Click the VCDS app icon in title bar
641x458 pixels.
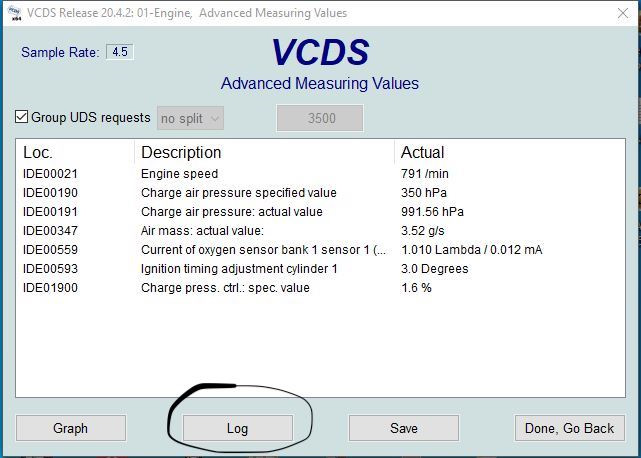(14, 13)
